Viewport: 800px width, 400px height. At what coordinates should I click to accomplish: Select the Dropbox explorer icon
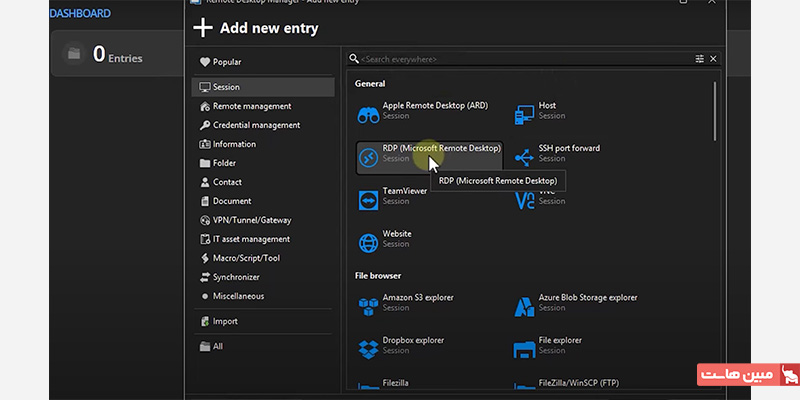click(367, 349)
